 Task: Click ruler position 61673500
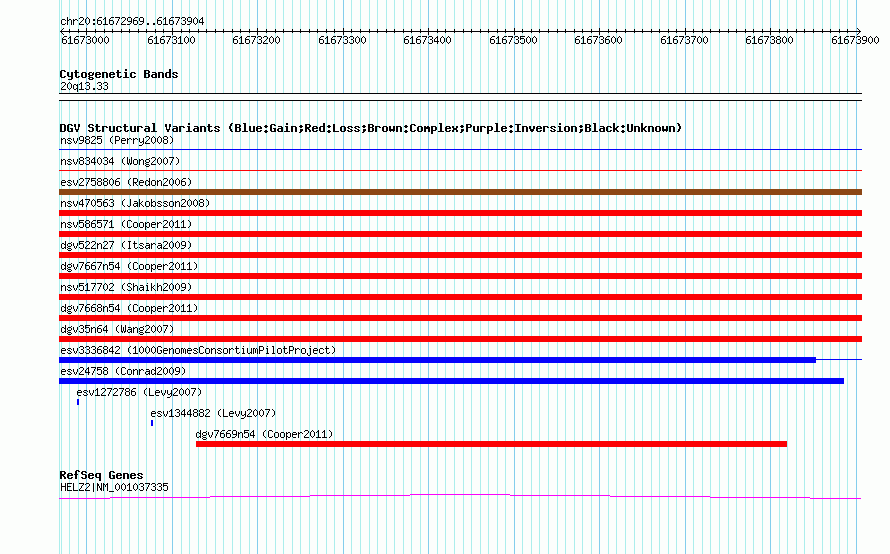[x=513, y=40]
